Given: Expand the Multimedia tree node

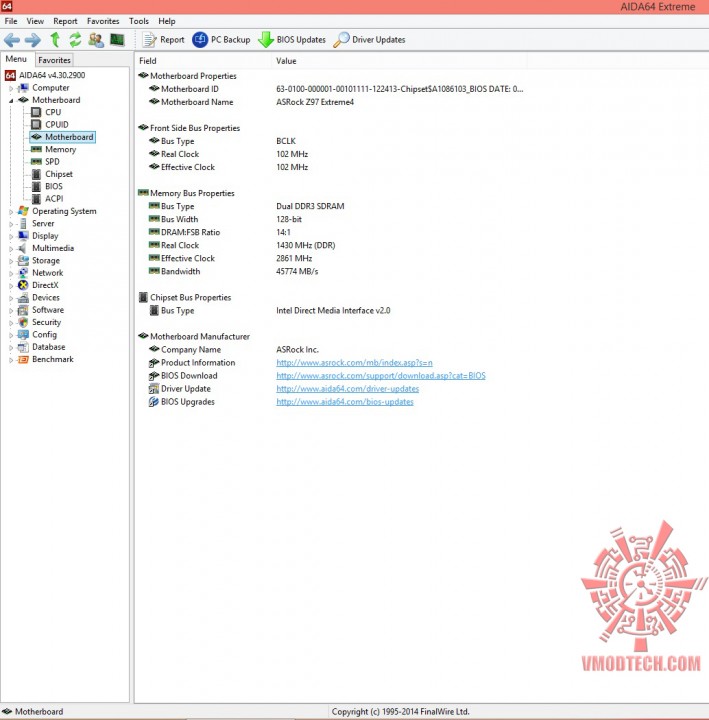Looking at the screenshot, I should click(x=11, y=249).
